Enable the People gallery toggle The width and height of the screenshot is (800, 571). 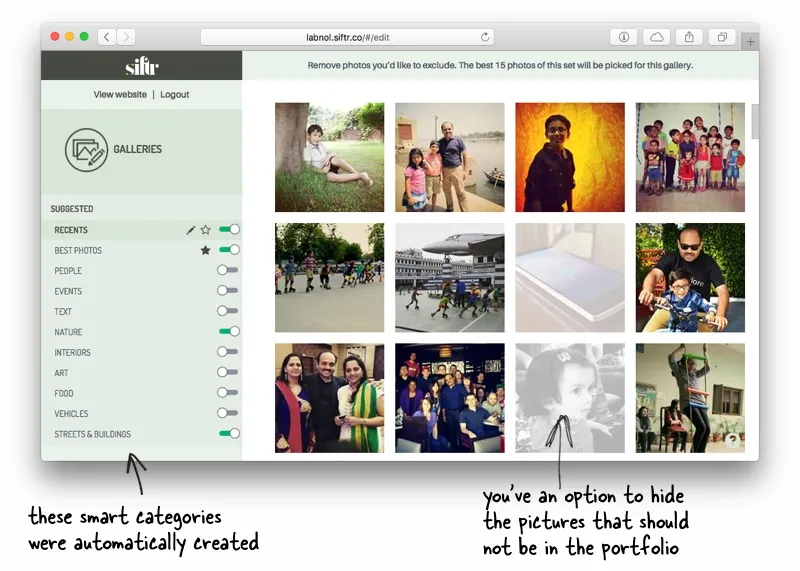click(x=228, y=270)
